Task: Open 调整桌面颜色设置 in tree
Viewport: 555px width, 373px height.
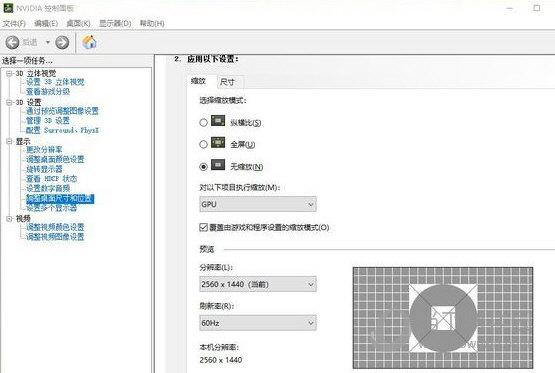Action: [55, 159]
